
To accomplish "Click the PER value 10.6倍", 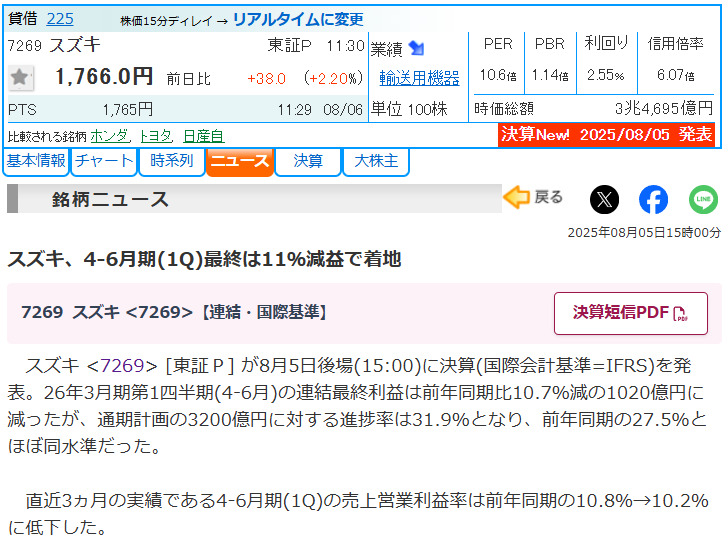I will pyautogui.click(x=498, y=75).
